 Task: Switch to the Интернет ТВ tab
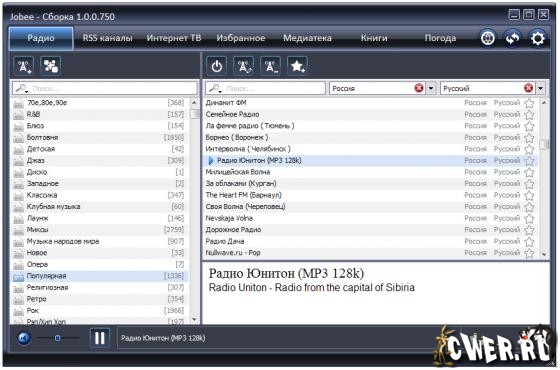[174, 38]
